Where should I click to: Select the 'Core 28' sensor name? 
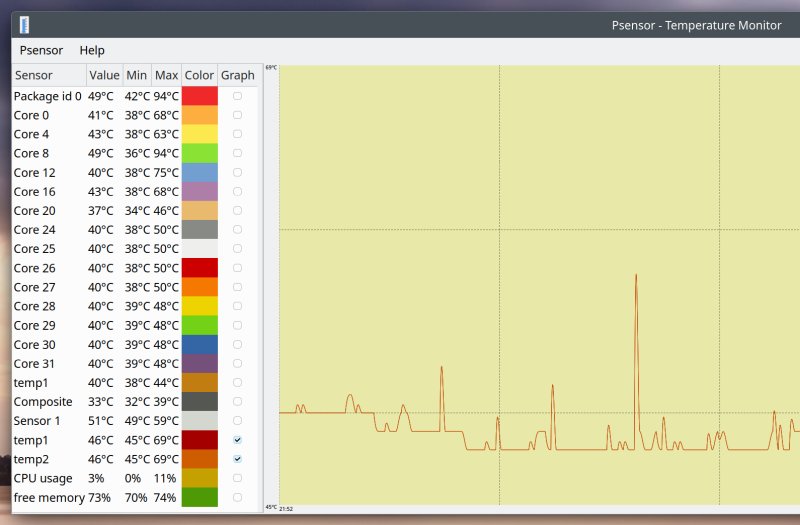[x=34, y=306]
